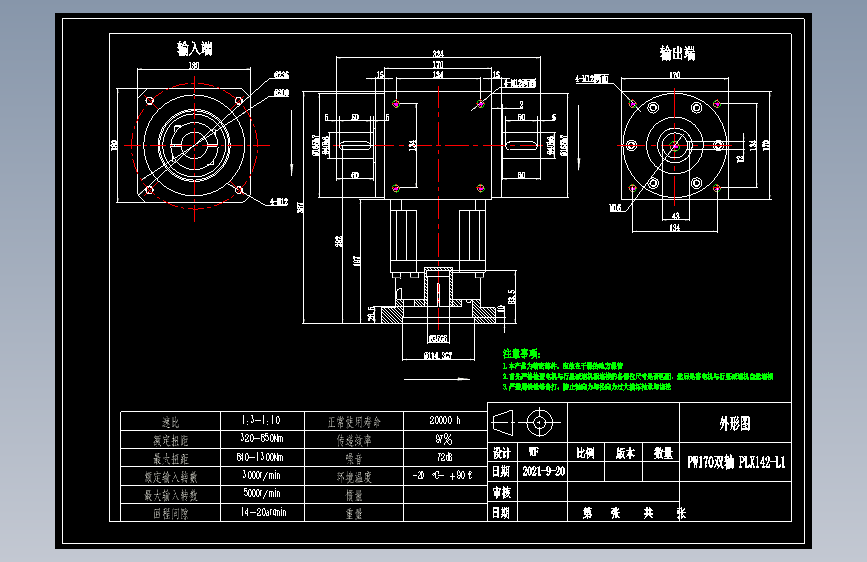
Task: Click the '版本' header cell
Action: pyautogui.click(x=625, y=453)
